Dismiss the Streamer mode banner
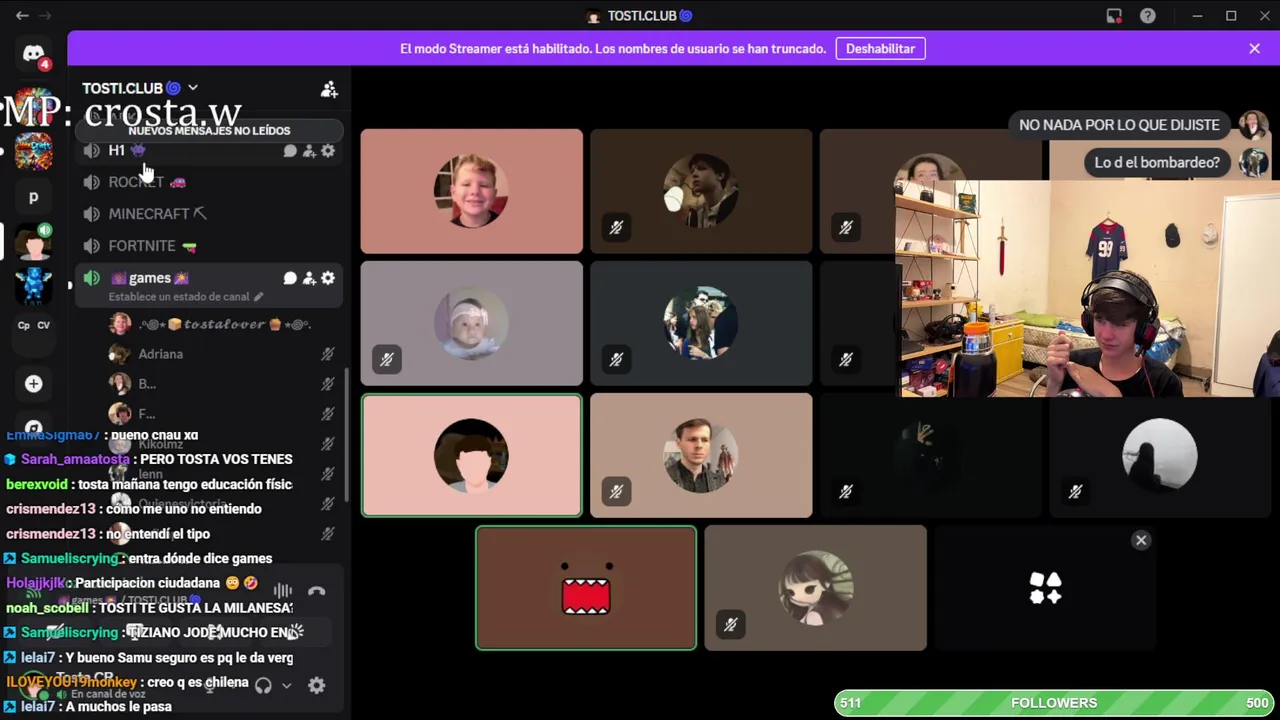 pyautogui.click(x=1254, y=48)
